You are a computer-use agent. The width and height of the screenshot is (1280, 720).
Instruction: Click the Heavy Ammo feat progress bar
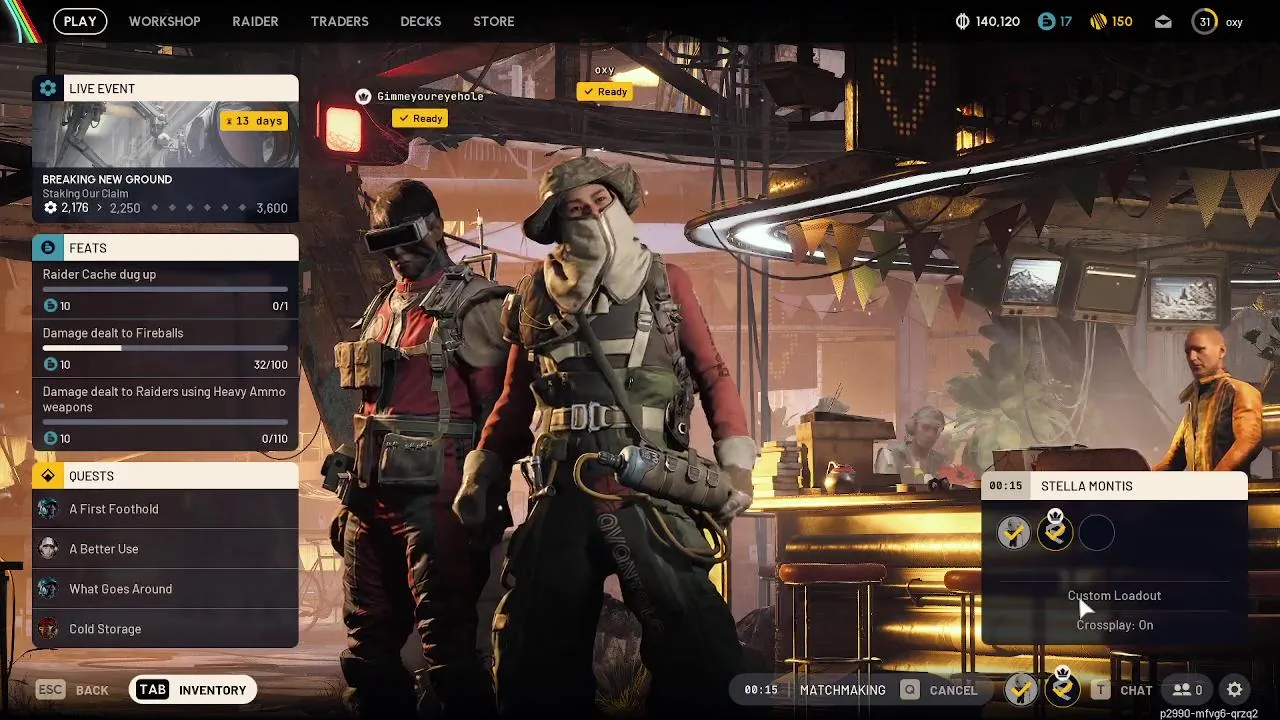[165, 422]
